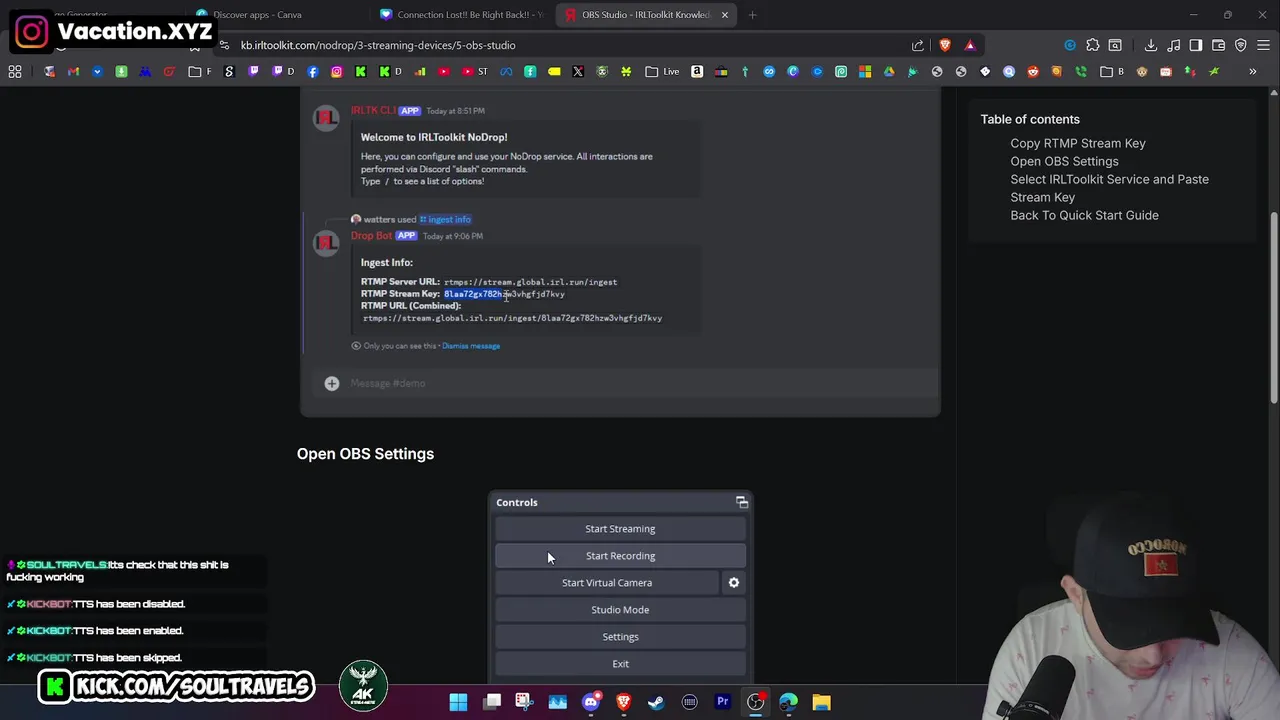Click the Start Streaming button
Screen dimensions: 1280x720
coord(620,529)
